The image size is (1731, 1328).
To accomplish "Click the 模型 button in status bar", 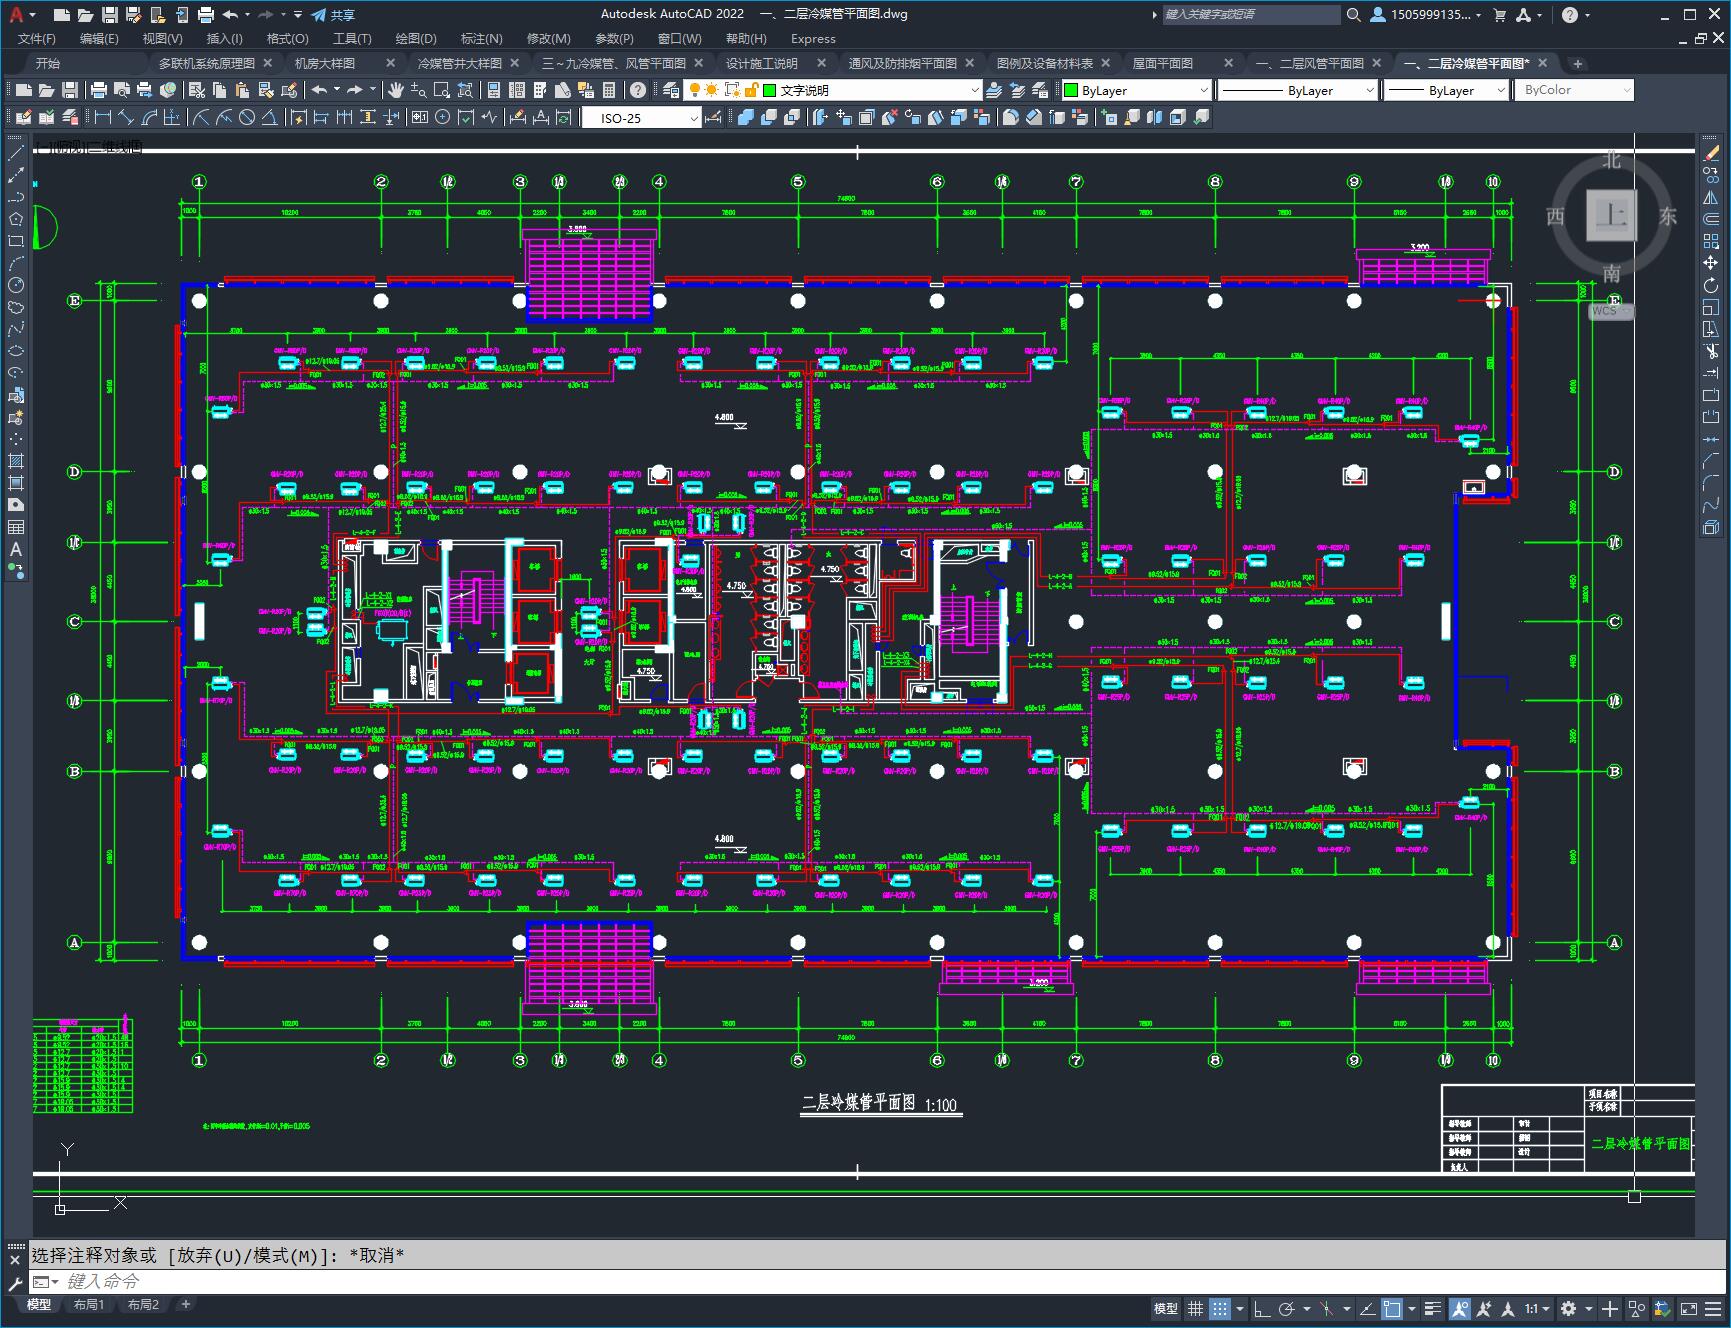I will (x=1165, y=1308).
